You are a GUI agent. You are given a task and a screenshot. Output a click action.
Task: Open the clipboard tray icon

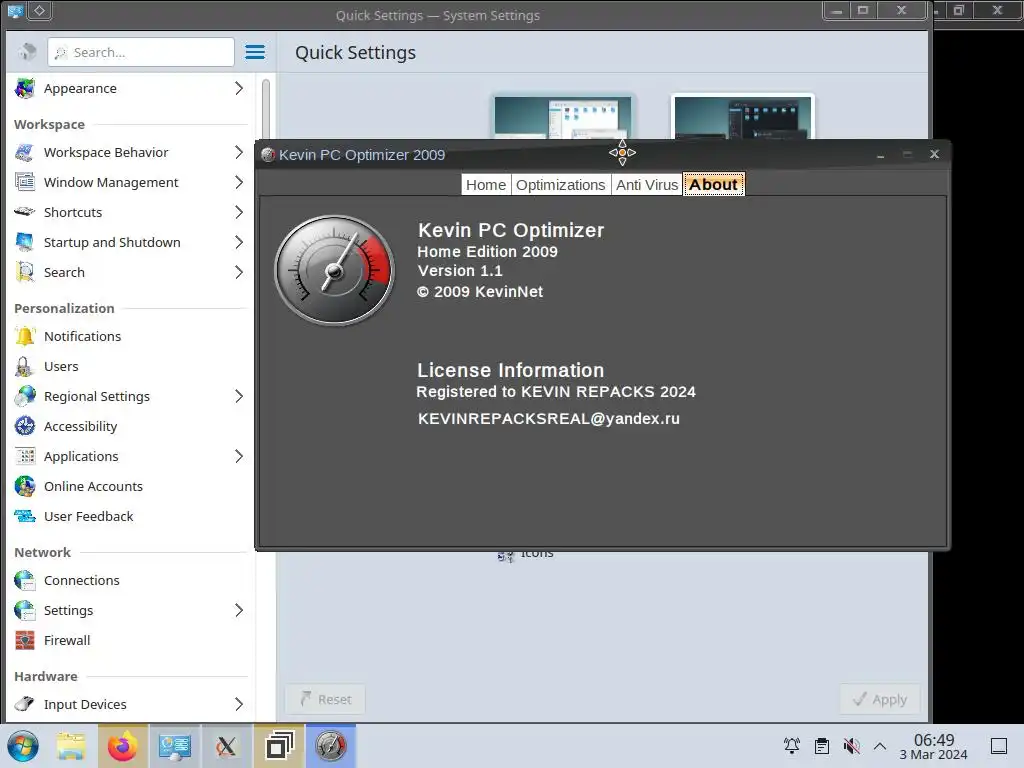pos(822,745)
